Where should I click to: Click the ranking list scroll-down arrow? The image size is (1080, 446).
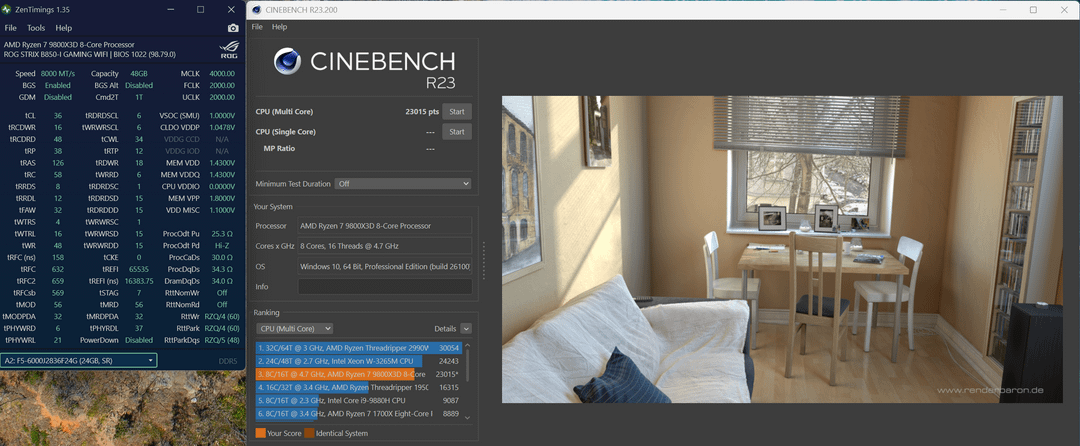467,417
